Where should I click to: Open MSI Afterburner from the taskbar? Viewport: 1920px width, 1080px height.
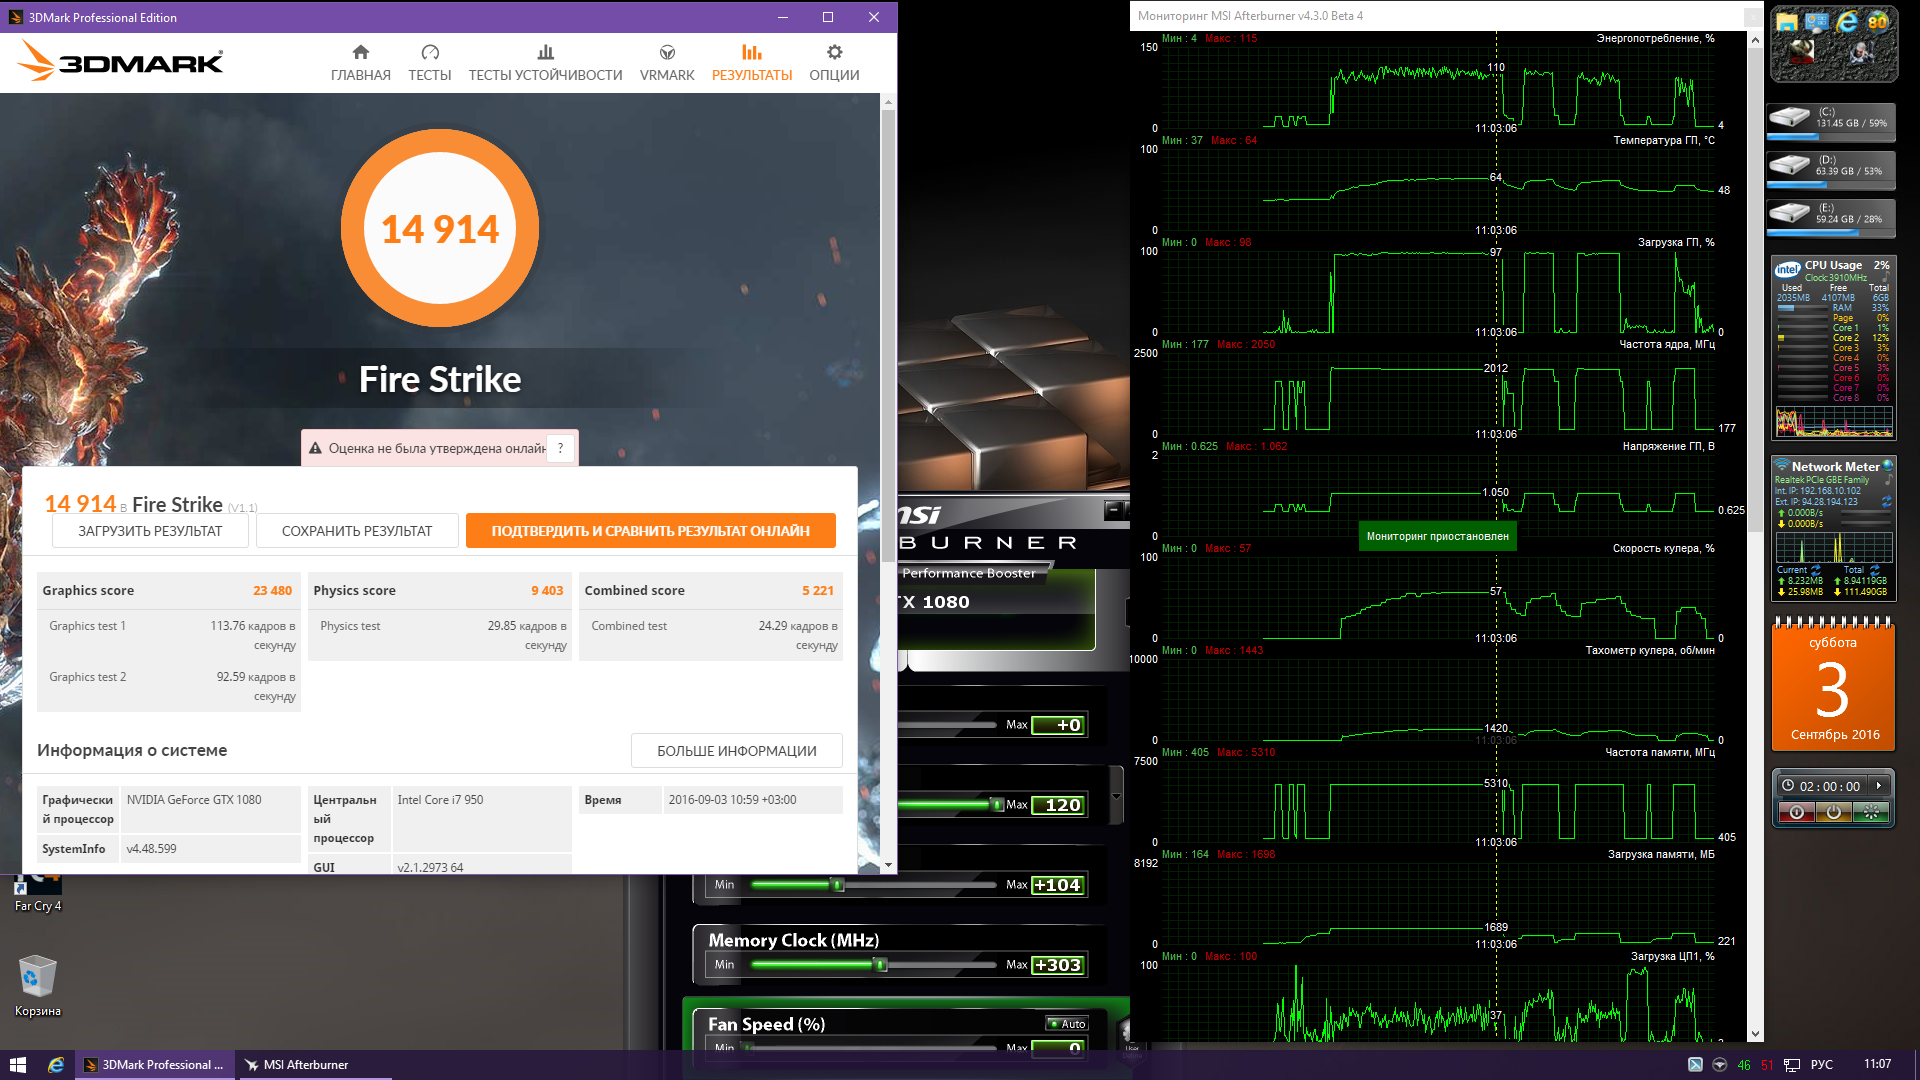click(x=305, y=1065)
